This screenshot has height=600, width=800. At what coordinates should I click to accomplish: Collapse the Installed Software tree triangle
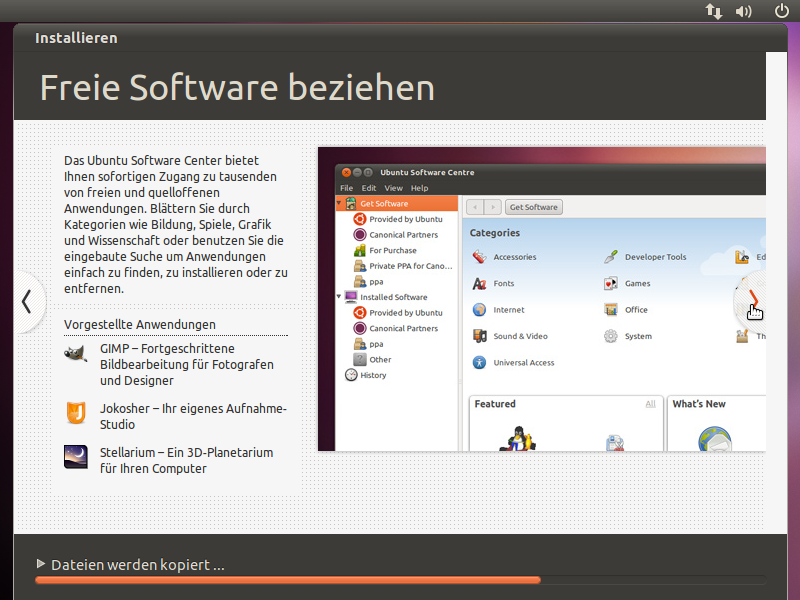338,296
